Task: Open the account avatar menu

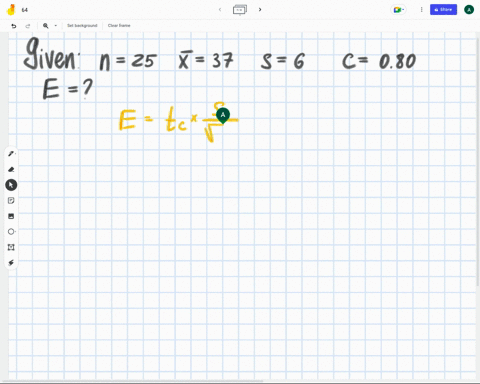Action: (x=469, y=10)
